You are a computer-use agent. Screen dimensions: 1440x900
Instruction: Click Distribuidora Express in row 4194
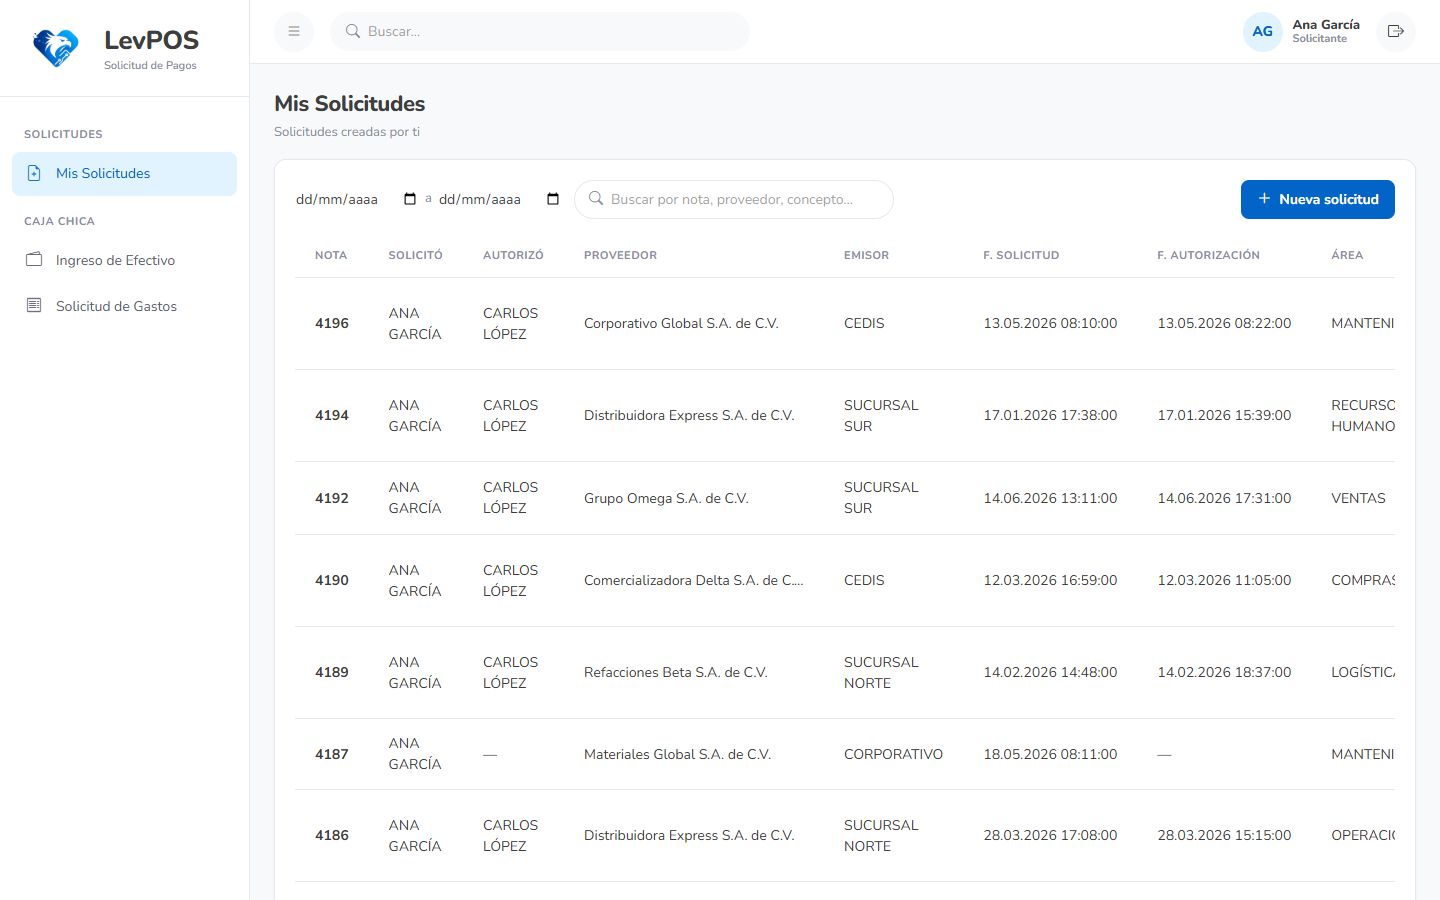click(x=689, y=415)
